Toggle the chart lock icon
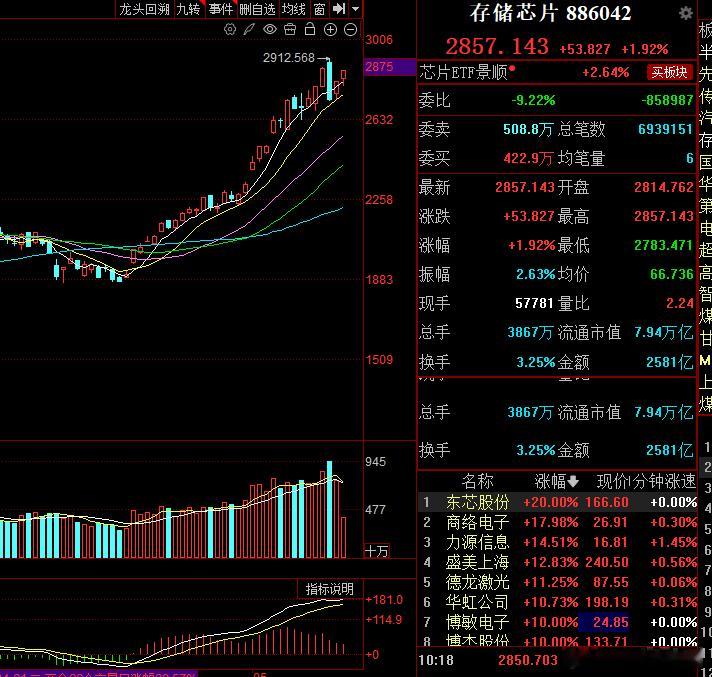Screen dimensions: 712x677 [x=310, y=29]
